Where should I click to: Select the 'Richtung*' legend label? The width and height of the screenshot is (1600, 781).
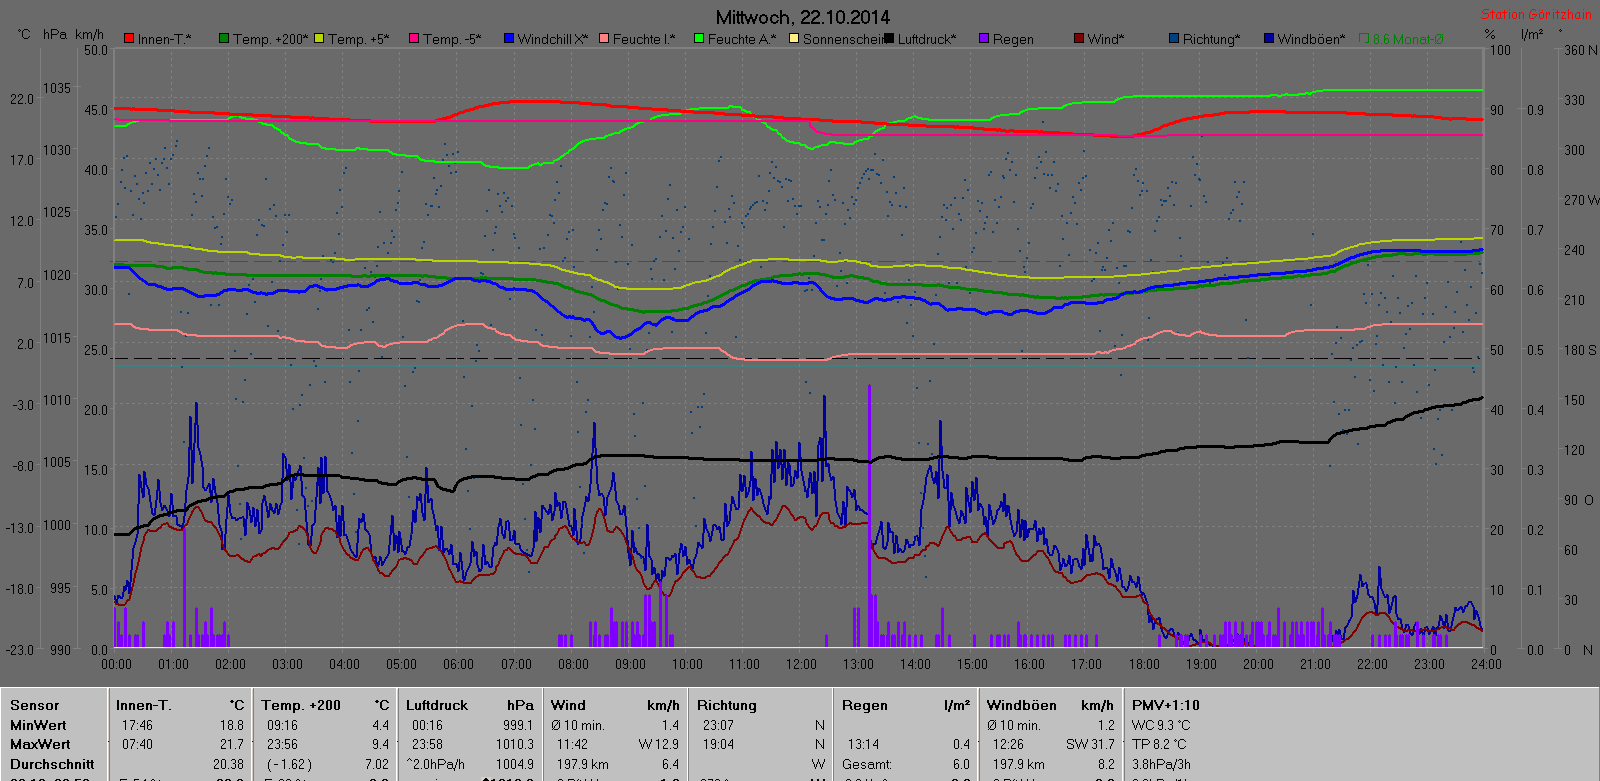coord(1212,39)
